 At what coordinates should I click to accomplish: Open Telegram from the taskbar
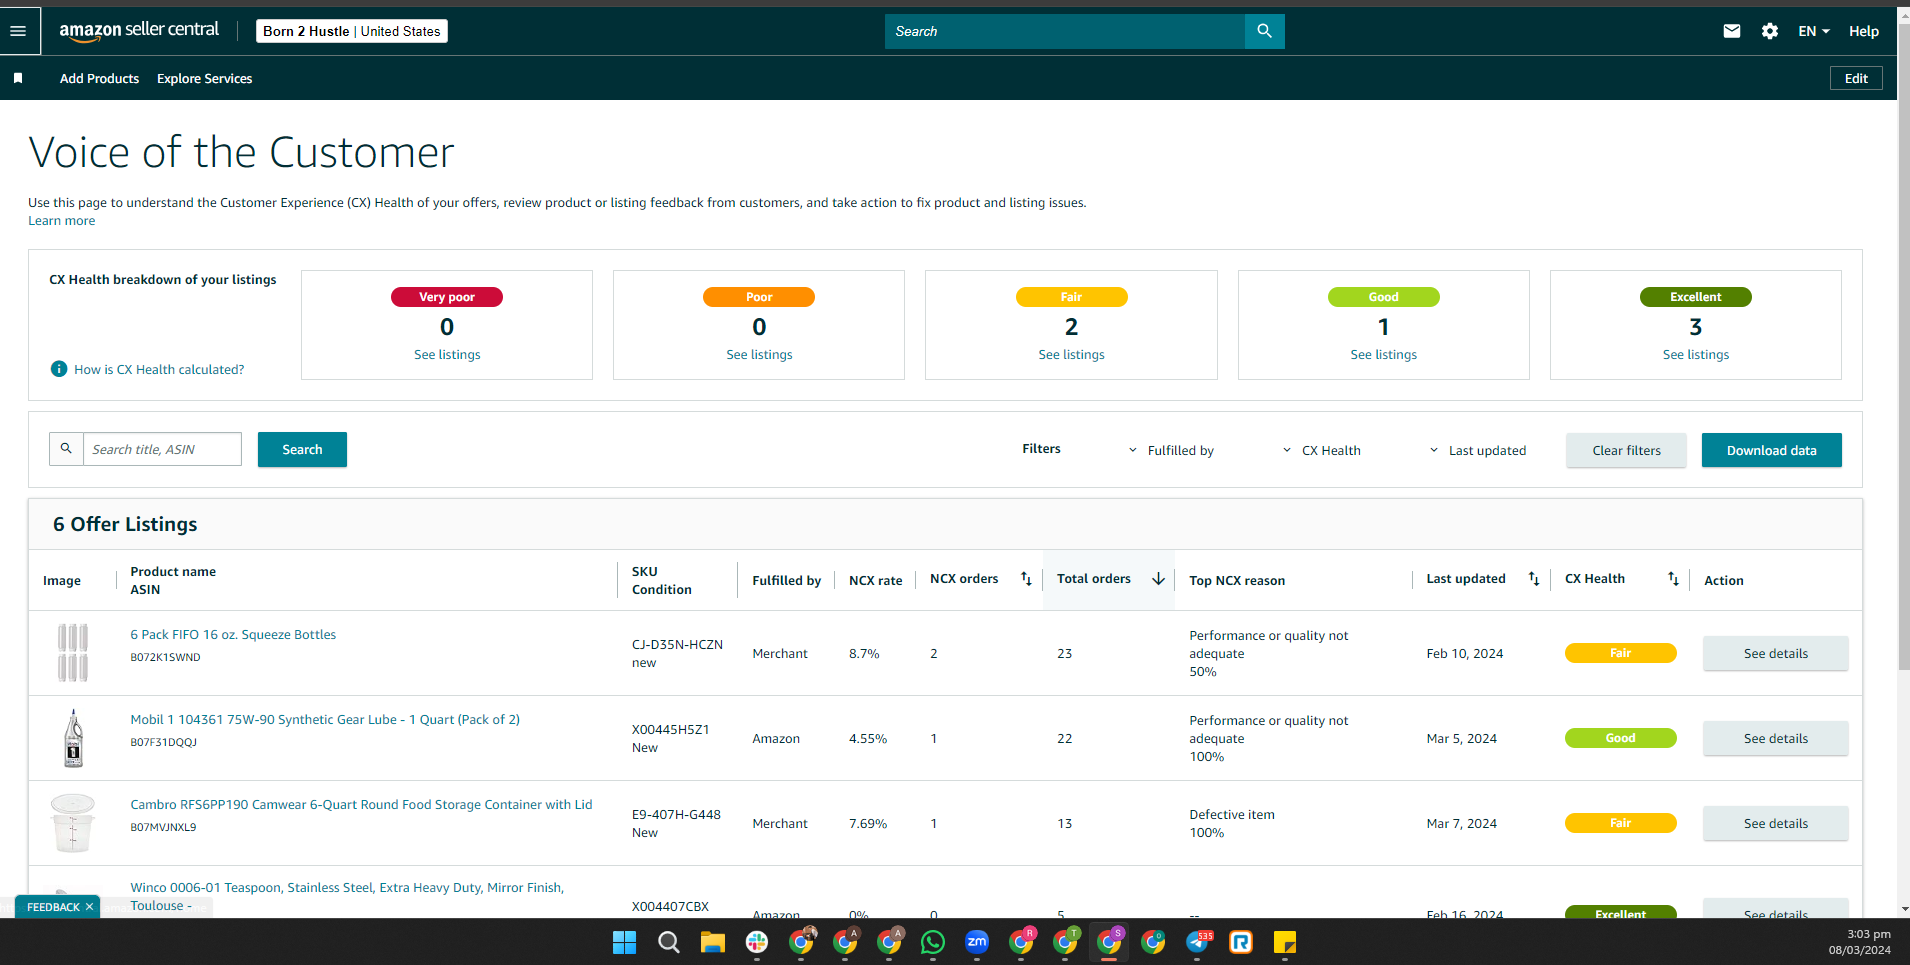[1197, 942]
